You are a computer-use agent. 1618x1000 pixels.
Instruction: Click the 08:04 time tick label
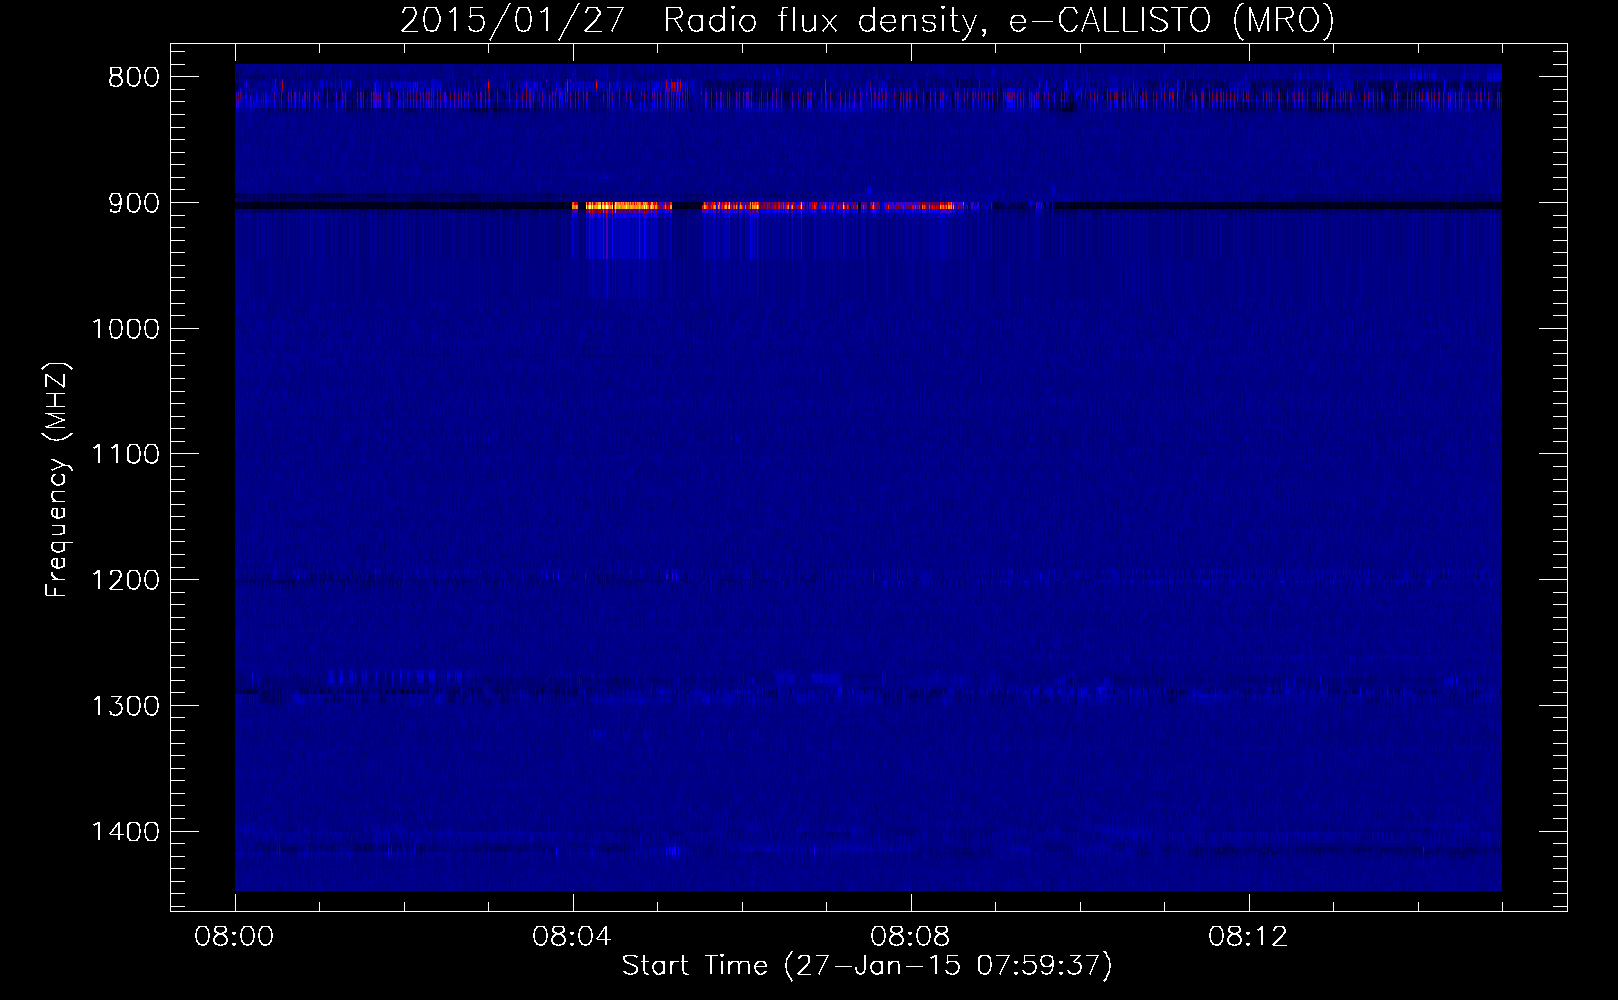click(x=573, y=937)
